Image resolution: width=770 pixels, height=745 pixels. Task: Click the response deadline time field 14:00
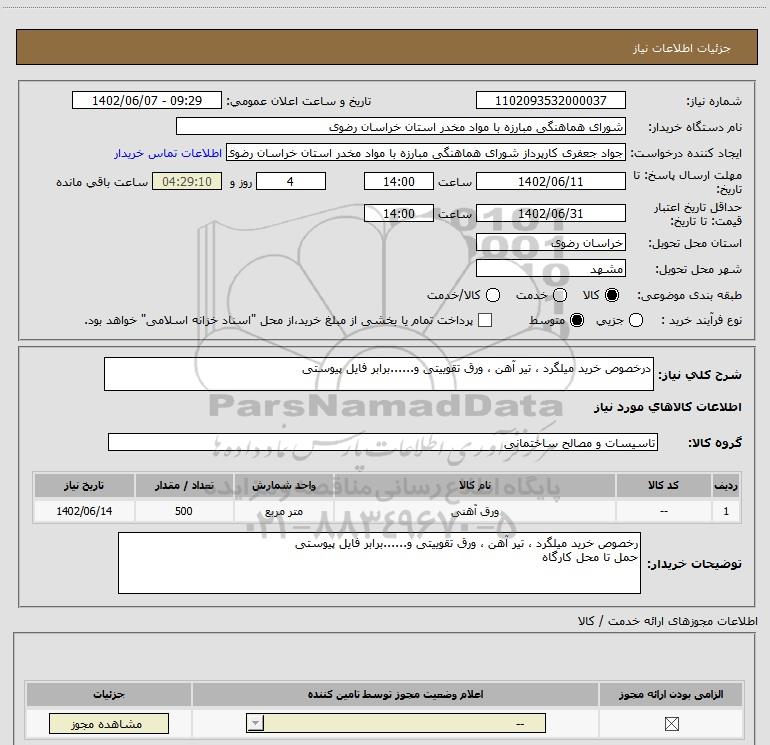(x=399, y=181)
